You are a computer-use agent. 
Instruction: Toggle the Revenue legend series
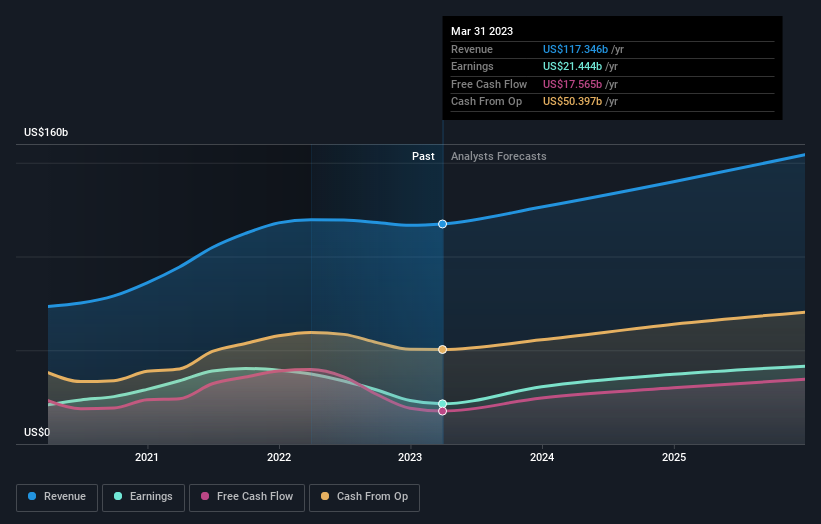(57, 497)
